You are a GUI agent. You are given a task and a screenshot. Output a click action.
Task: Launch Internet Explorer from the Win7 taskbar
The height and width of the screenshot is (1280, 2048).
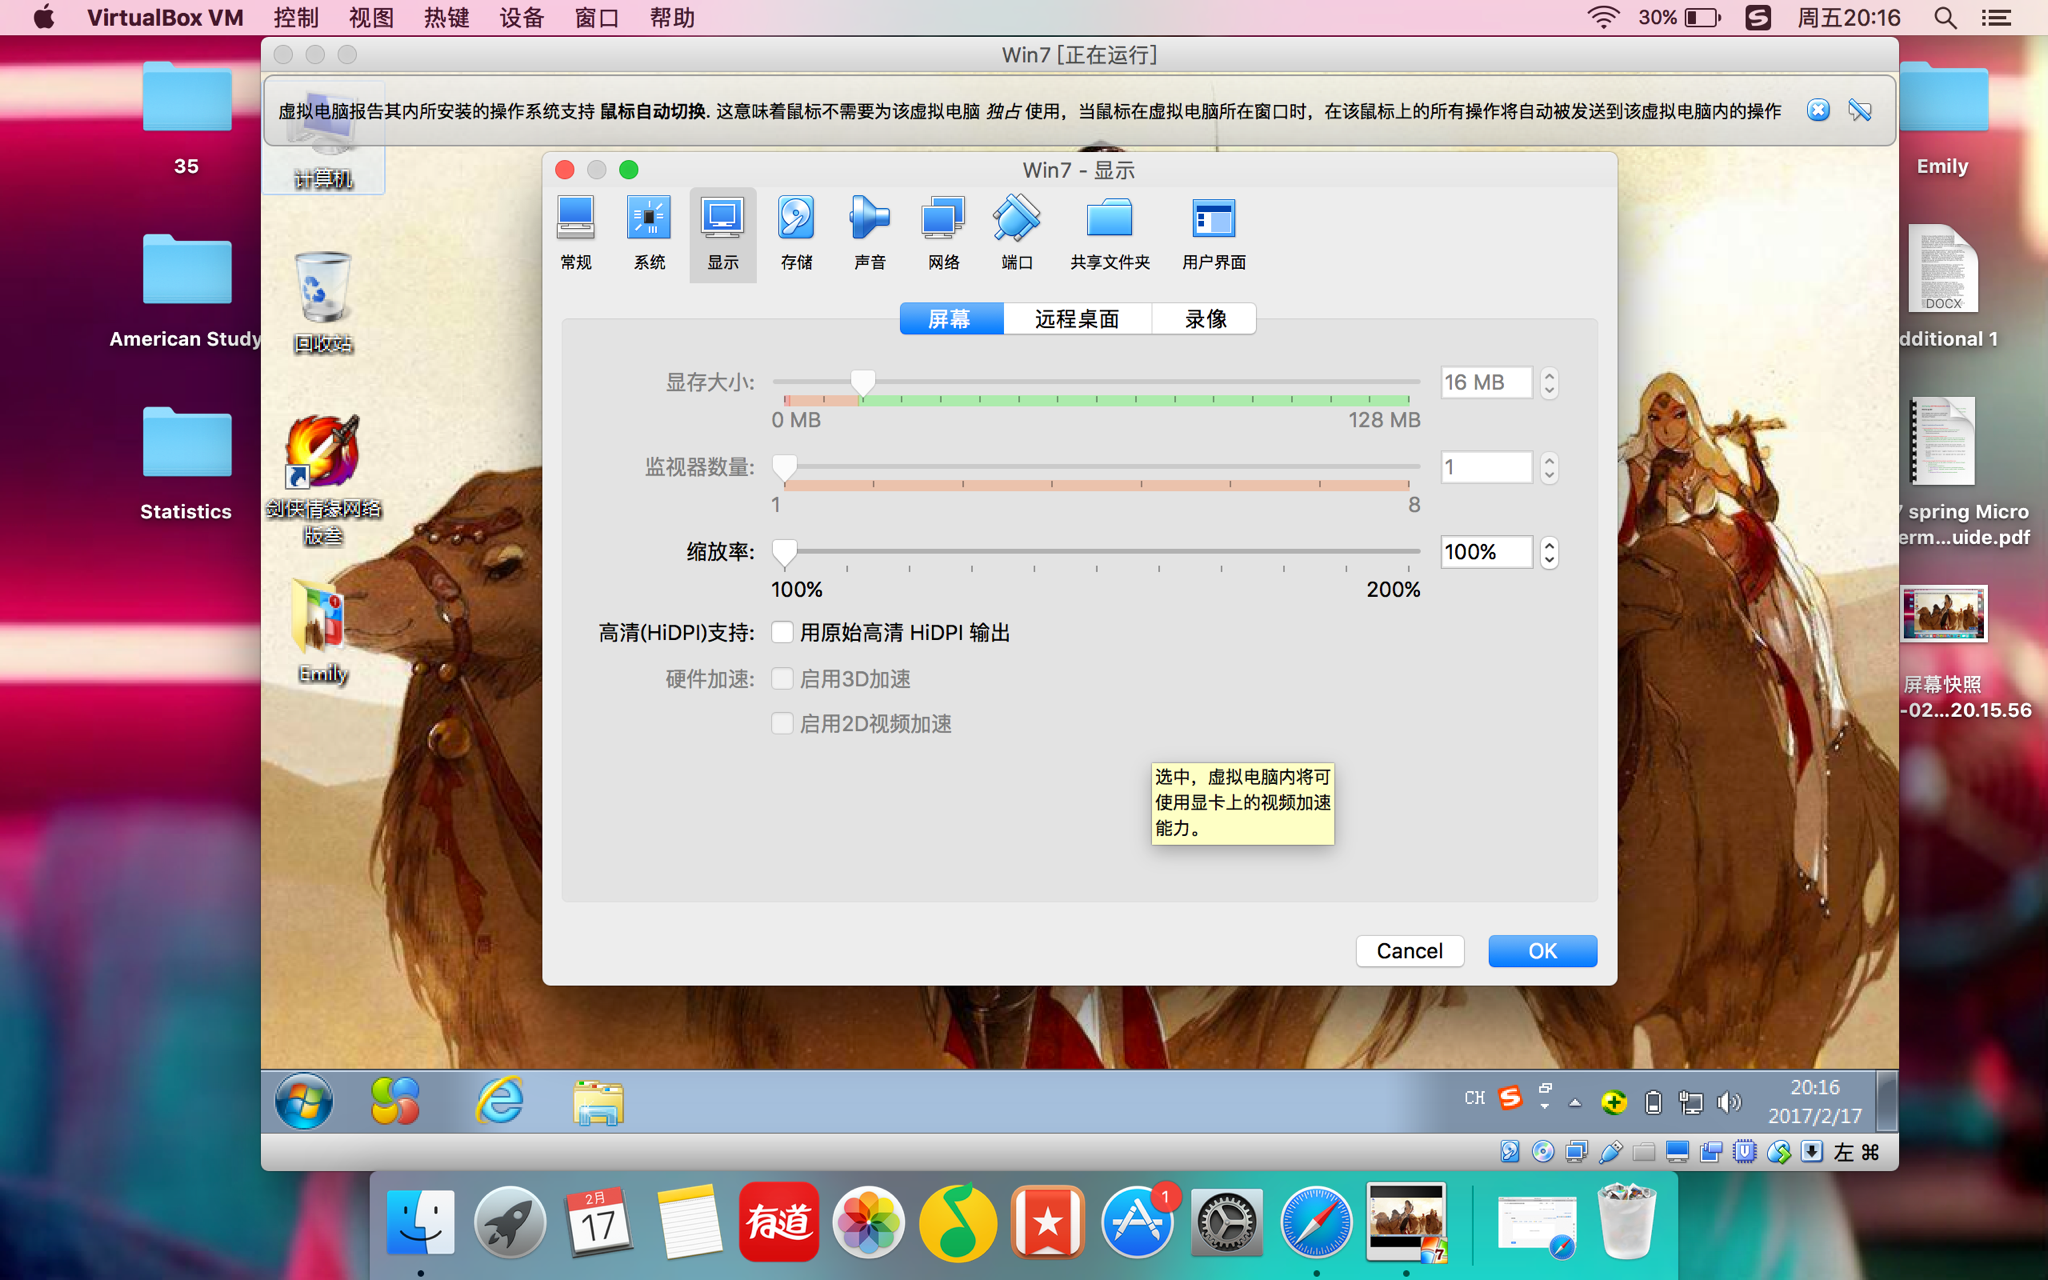click(500, 1101)
